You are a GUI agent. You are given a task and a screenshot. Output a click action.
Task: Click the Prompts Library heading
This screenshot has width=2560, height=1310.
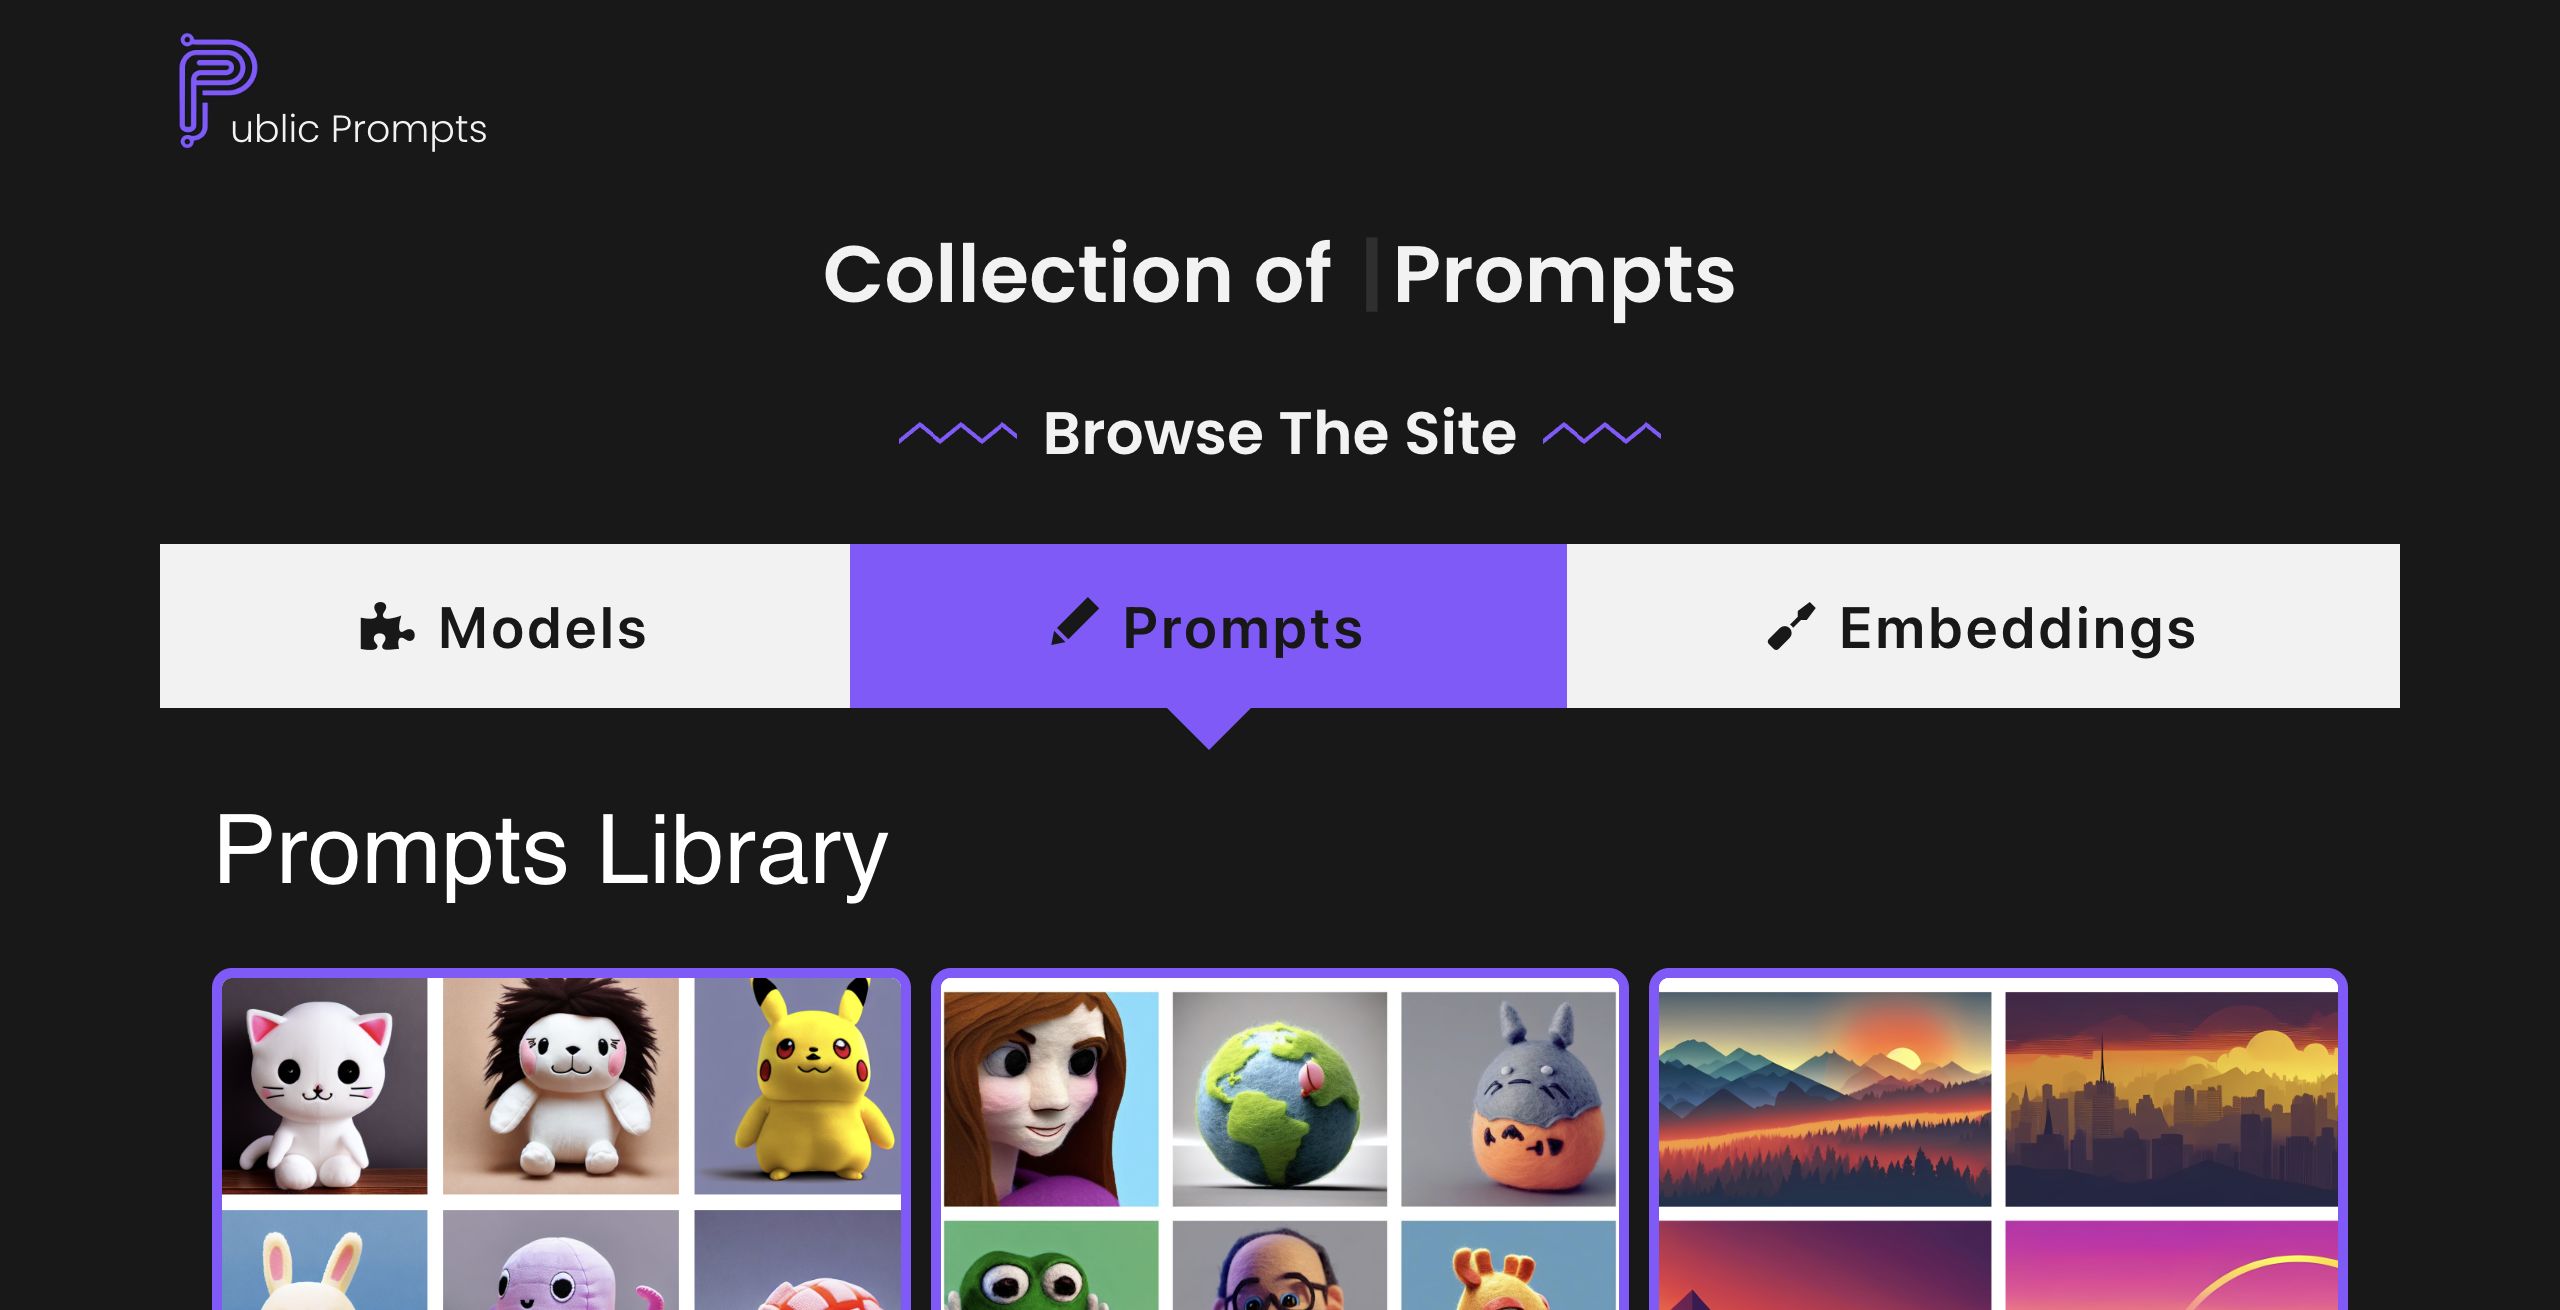pos(551,850)
